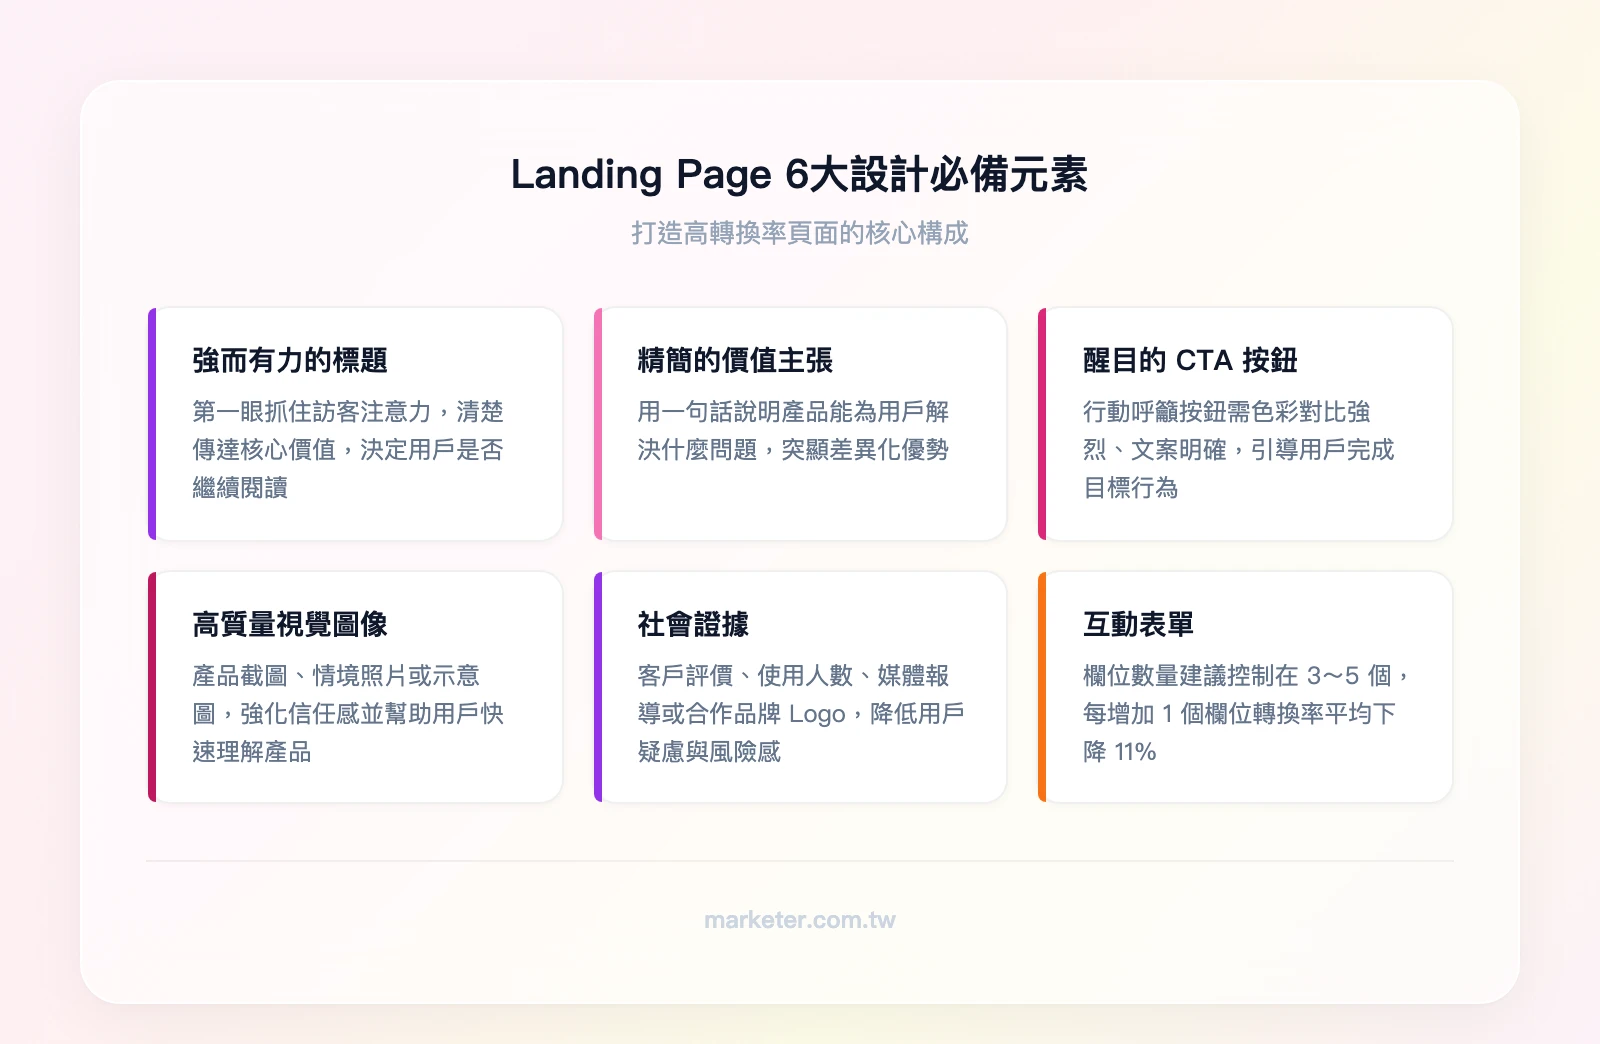
Task: Click the "11%" statistic in the 互動表單 card
Action: tap(1135, 752)
